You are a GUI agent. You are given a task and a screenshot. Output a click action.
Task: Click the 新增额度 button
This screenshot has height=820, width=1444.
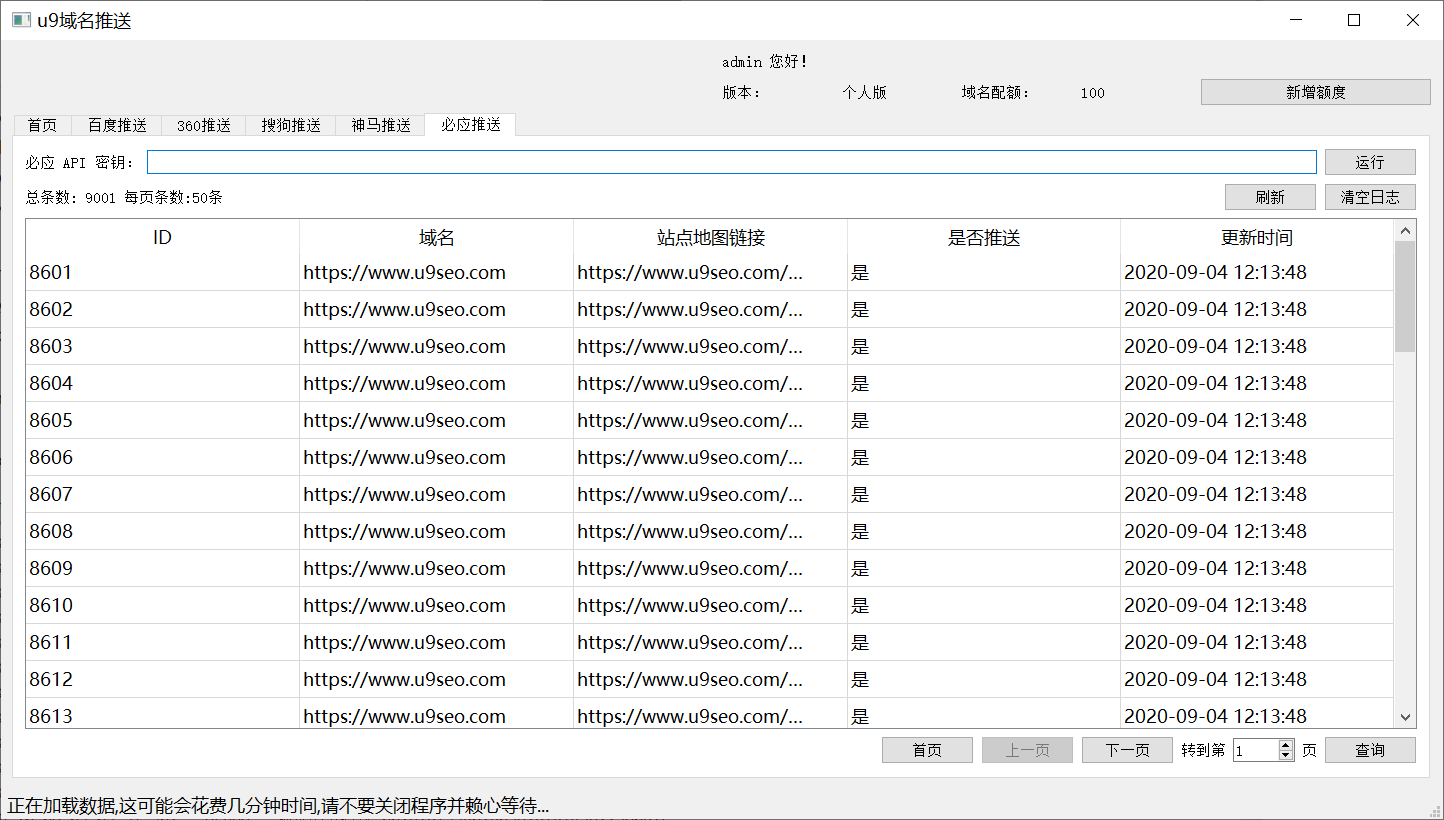tap(1316, 92)
